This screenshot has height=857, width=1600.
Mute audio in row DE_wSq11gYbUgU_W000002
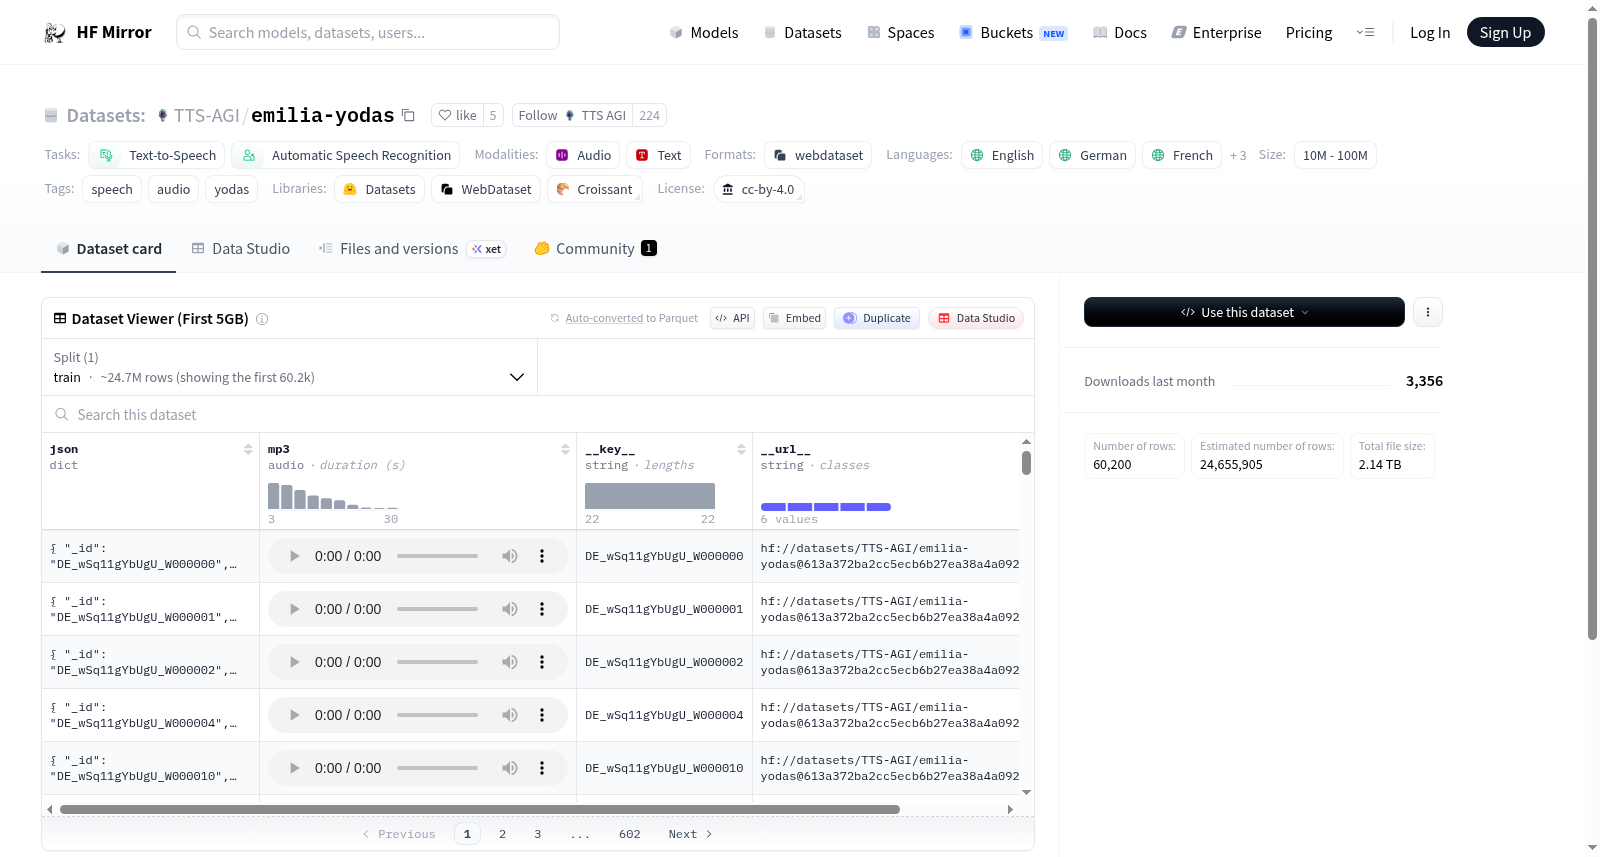(x=510, y=662)
